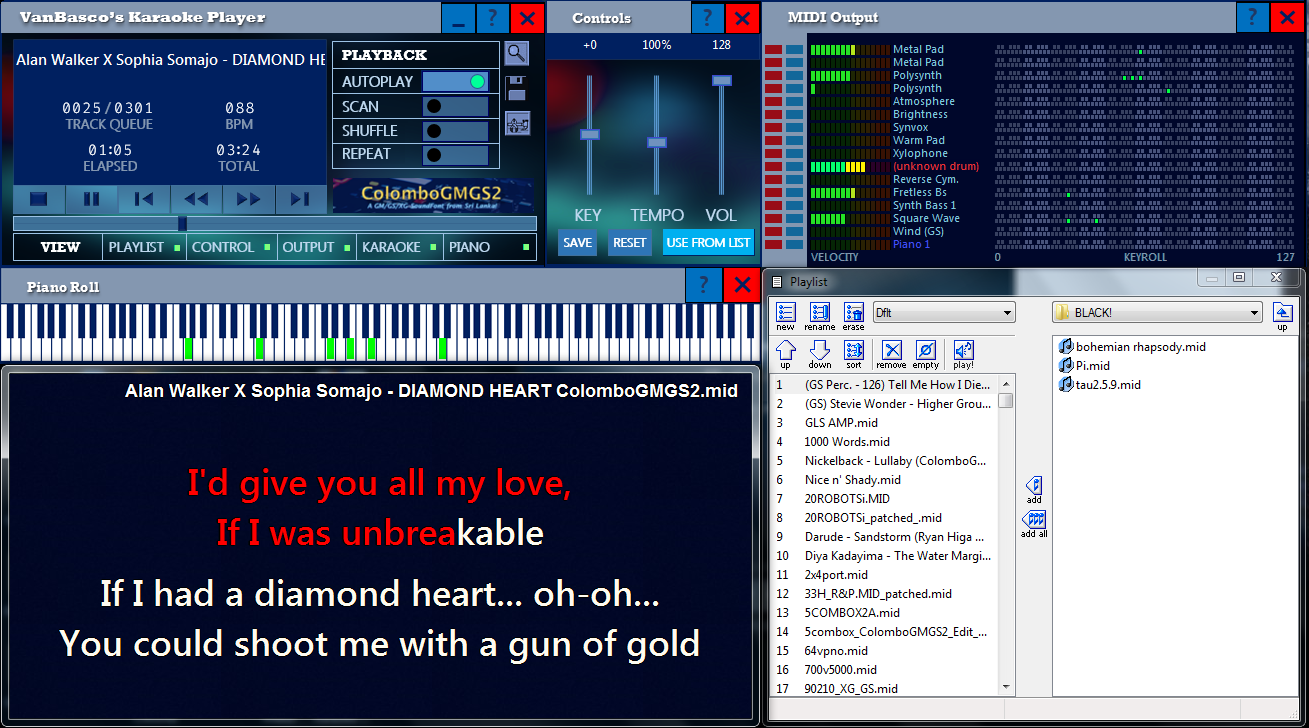Toggle the PIANO view button
The width and height of the screenshot is (1309, 728).
pyautogui.click(x=490, y=247)
